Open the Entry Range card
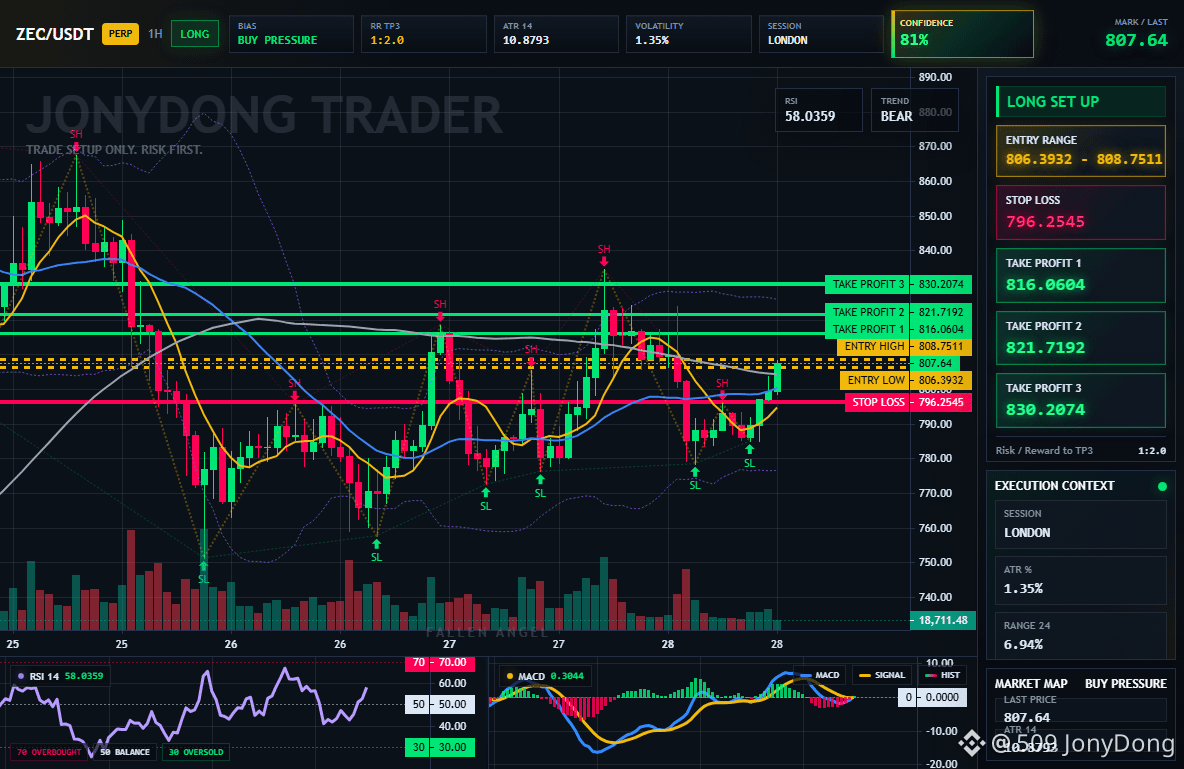Screen dimensions: 1184x769 tap(1081, 151)
